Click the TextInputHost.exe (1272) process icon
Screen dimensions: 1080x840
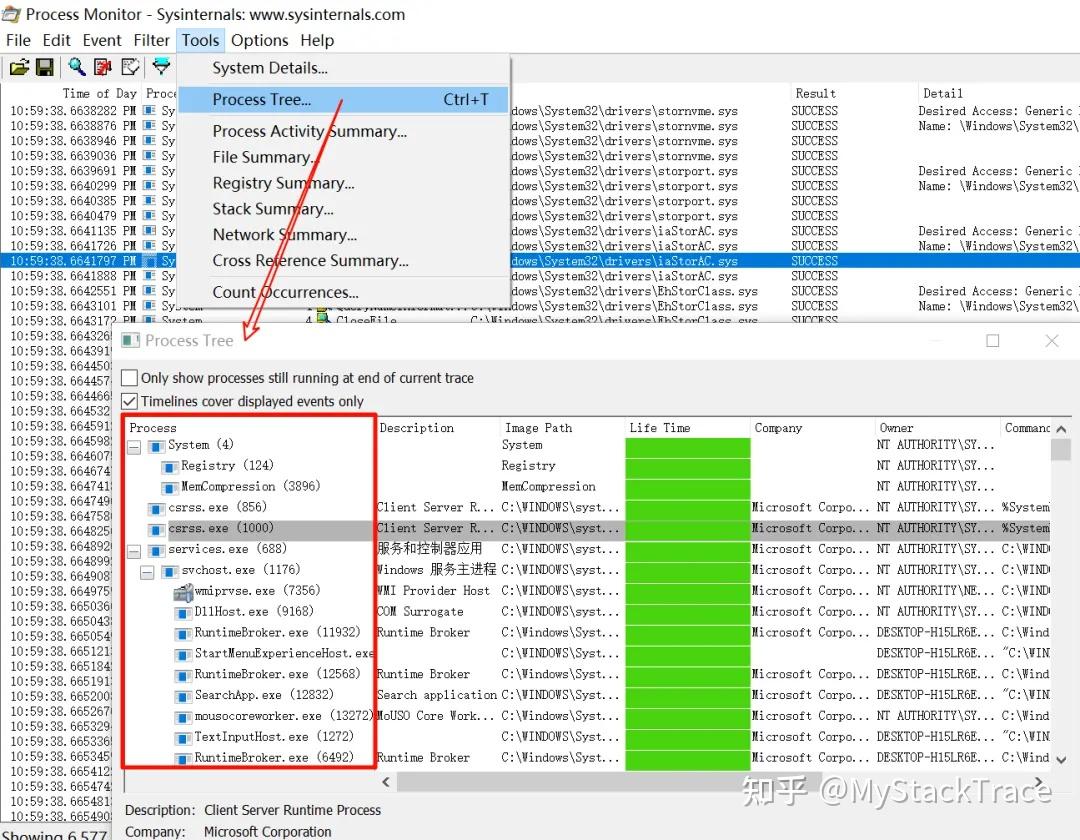pos(183,738)
